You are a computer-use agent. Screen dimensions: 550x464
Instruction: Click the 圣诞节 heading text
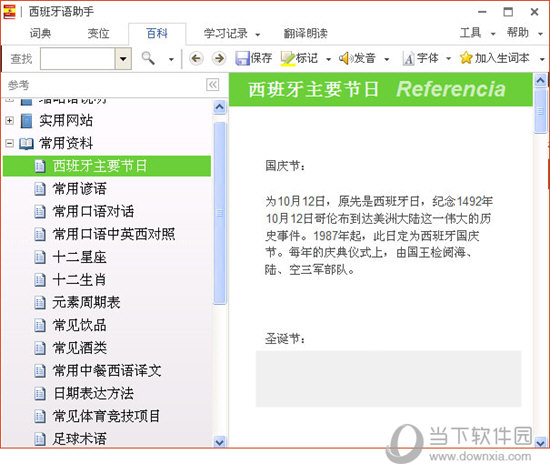point(285,338)
